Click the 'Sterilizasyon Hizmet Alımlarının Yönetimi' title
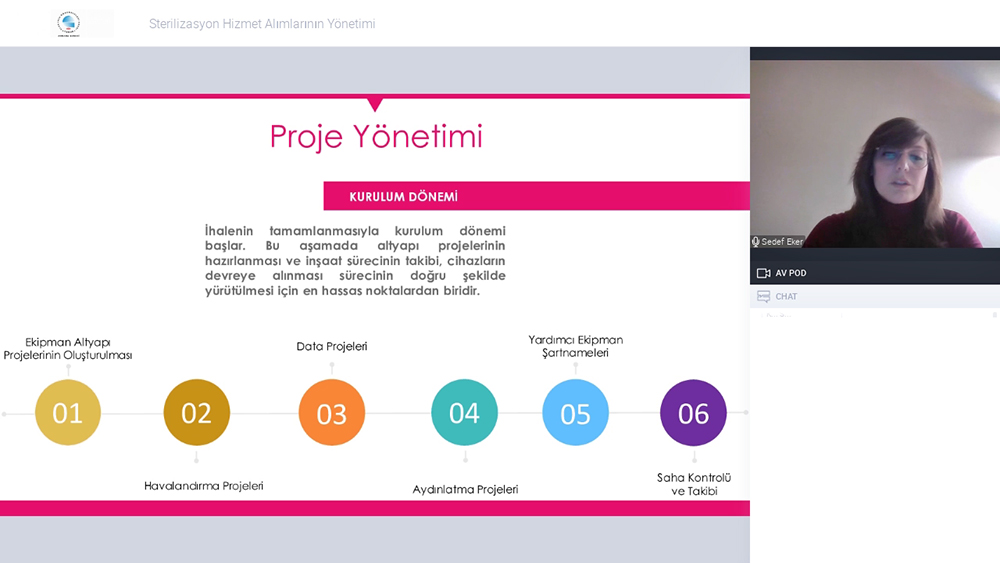Viewport: 1000px width, 563px height. (x=262, y=24)
